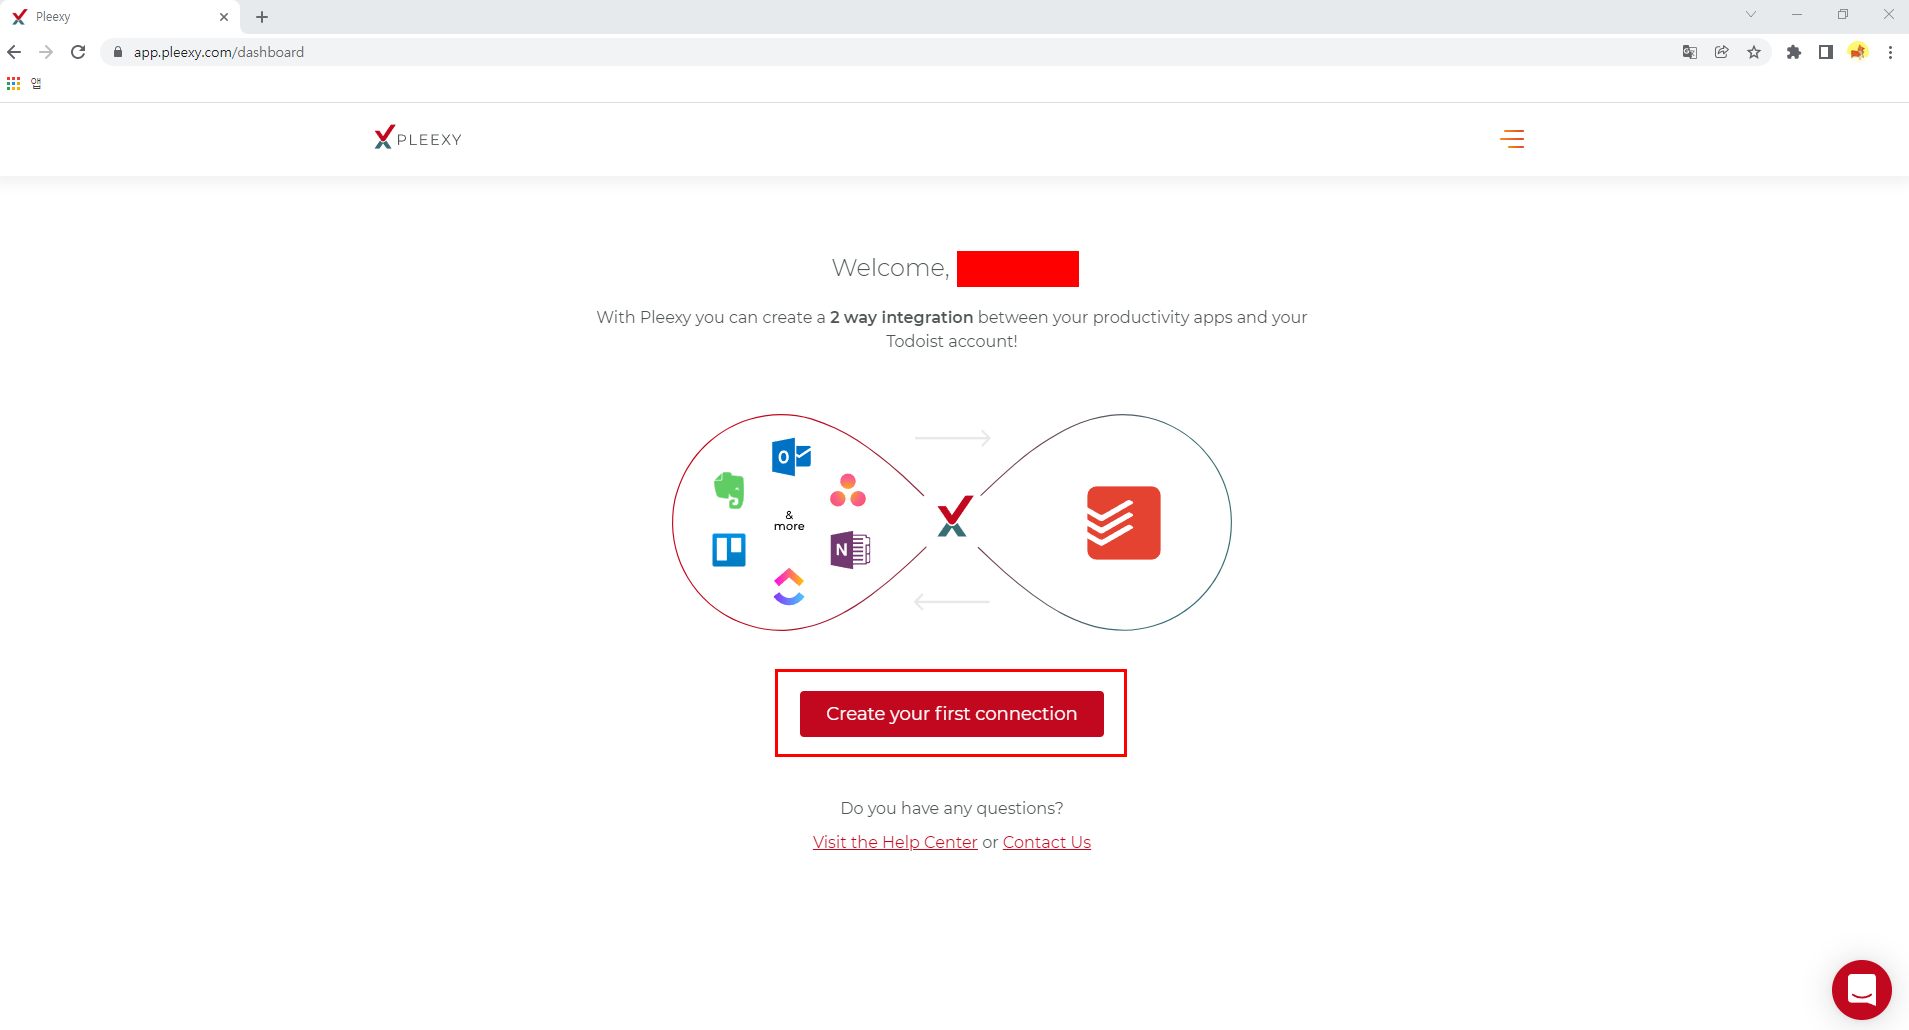Open browser extensions puzzle icon

[x=1794, y=52]
